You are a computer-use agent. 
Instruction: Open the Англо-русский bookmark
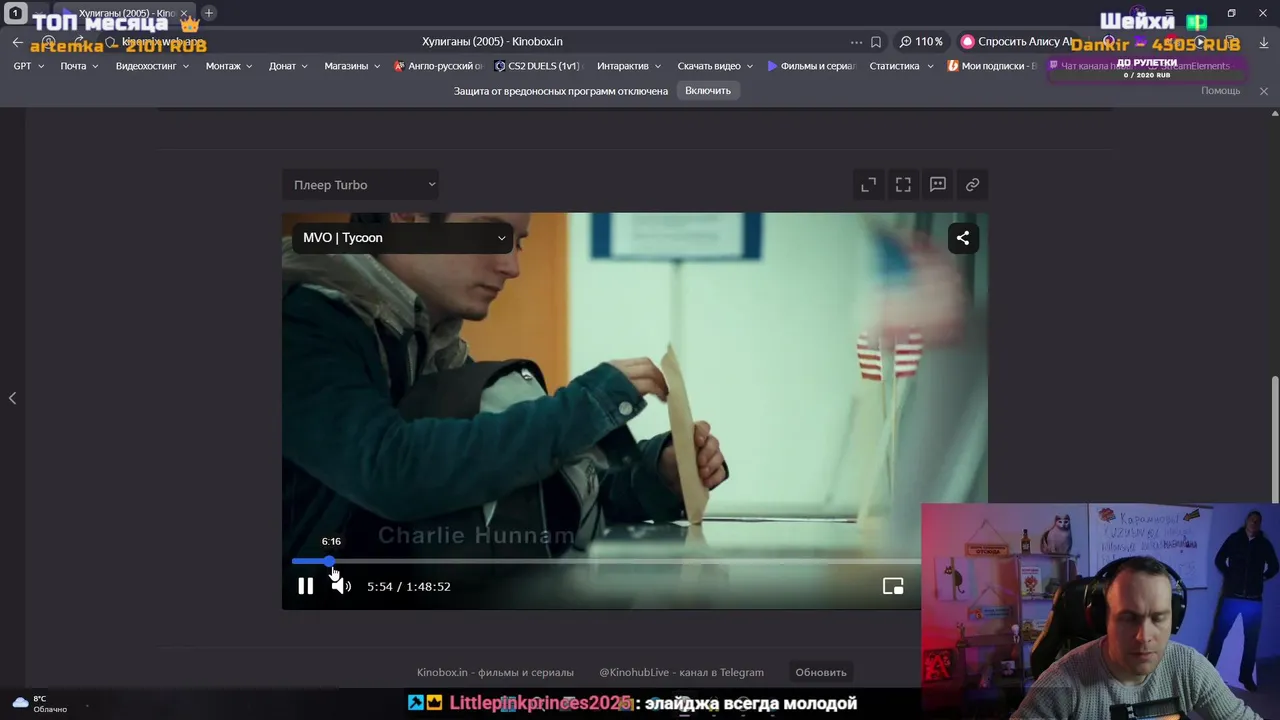click(438, 66)
